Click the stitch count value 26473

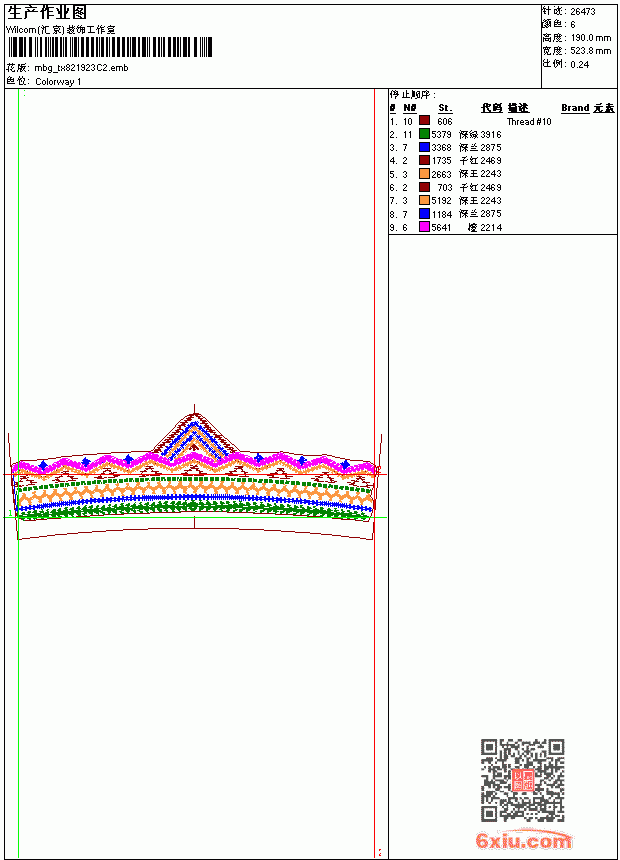[583, 12]
